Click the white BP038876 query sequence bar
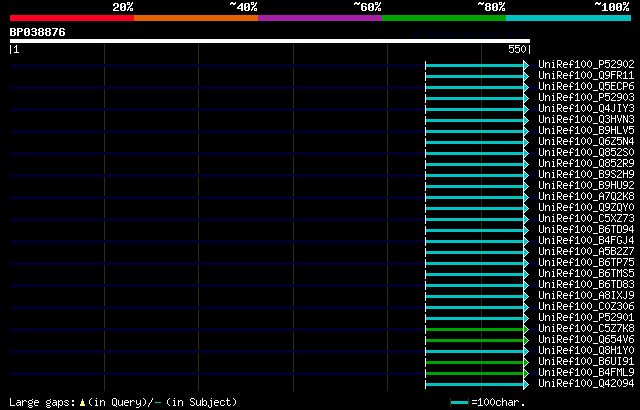This screenshot has height=410, width=640. (270, 41)
